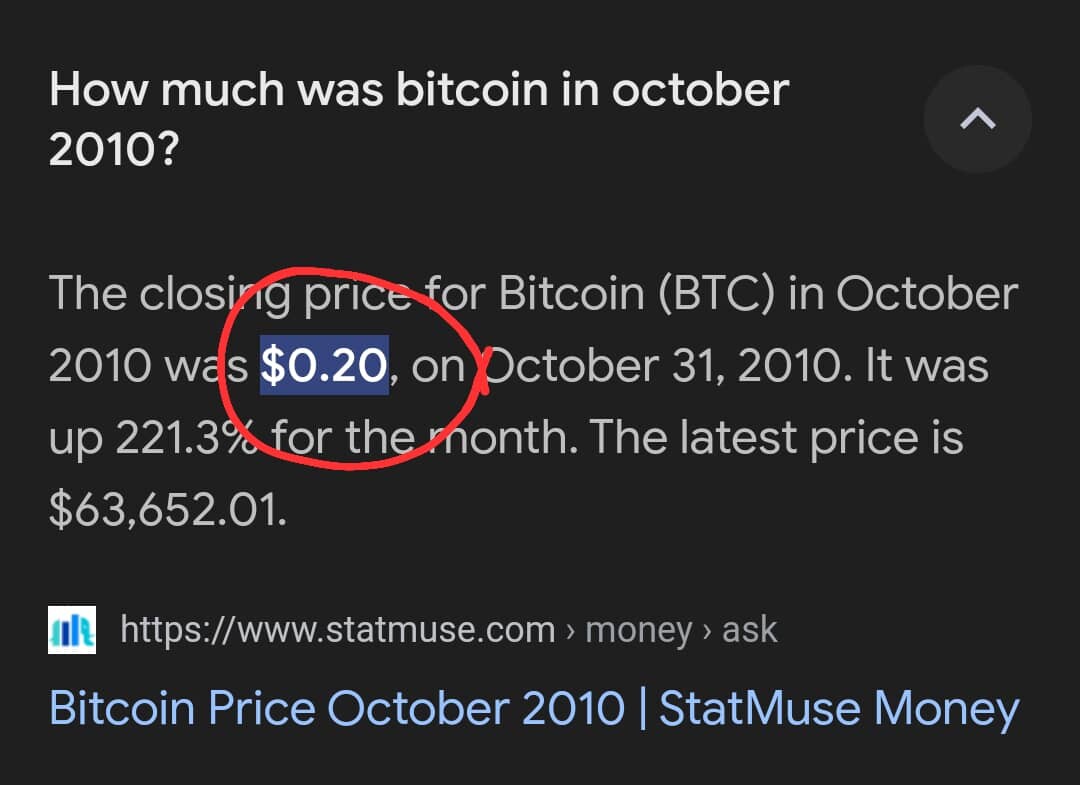Click the statmuse.com URL text
The image size is (1080, 785).
pos(338,629)
